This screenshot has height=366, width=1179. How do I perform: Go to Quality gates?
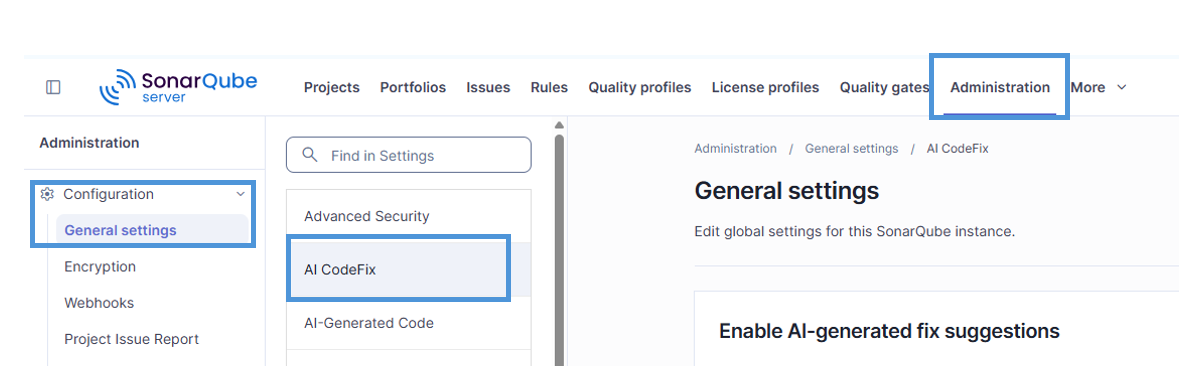click(884, 87)
